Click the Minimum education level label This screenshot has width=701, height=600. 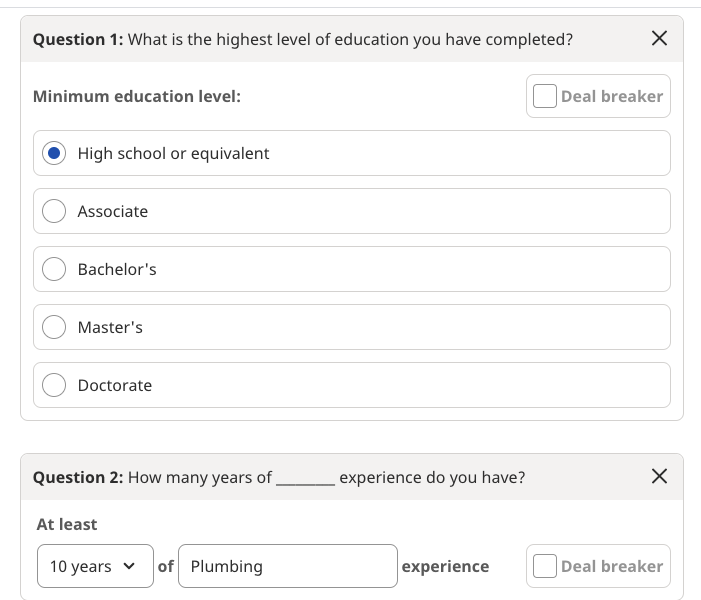coord(137,96)
